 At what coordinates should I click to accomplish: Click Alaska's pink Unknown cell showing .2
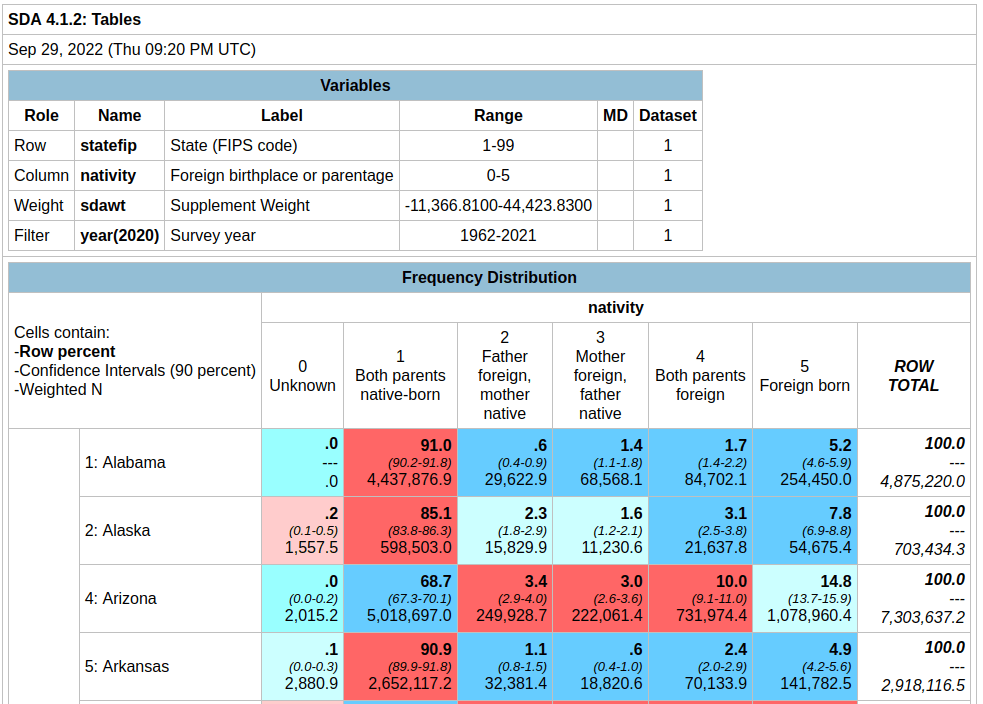coord(302,530)
